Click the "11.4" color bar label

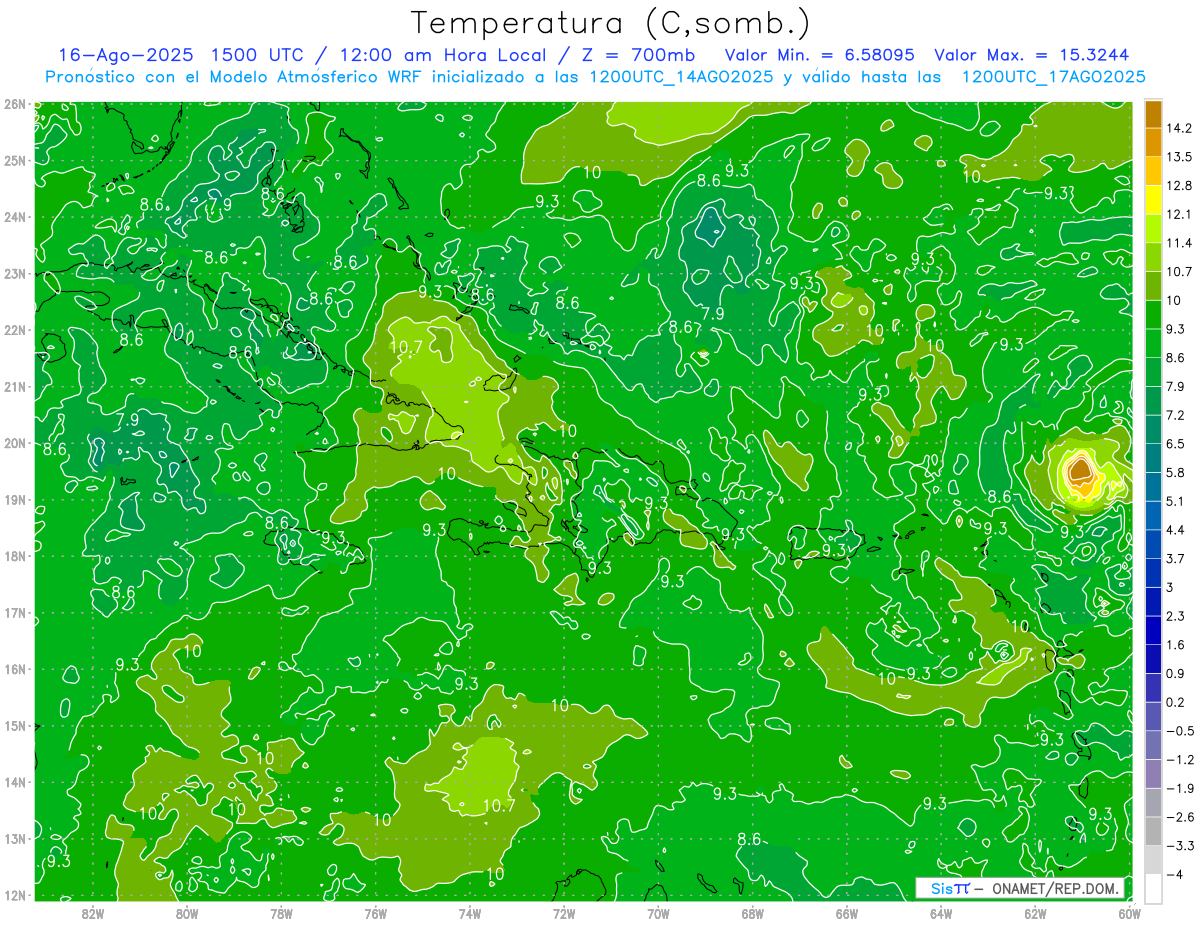[x=1179, y=243]
